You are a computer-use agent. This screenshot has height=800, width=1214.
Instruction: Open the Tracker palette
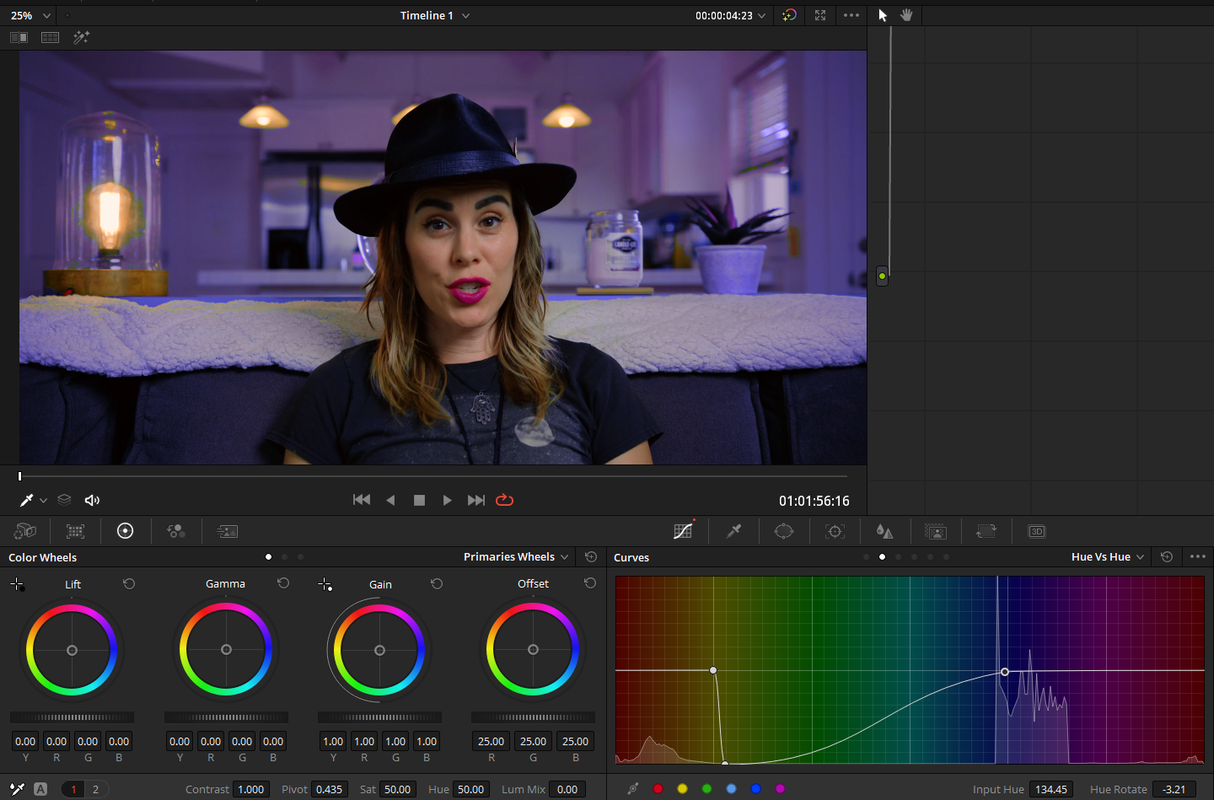(x=835, y=531)
